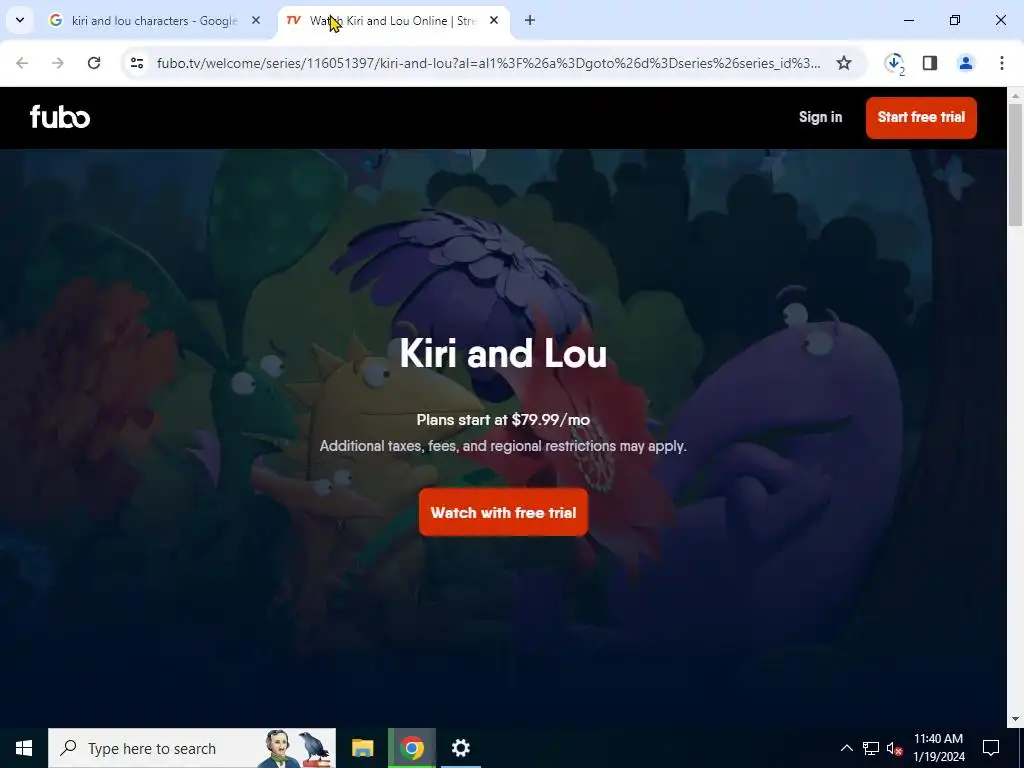Restore down the Chrome window

[955, 21]
